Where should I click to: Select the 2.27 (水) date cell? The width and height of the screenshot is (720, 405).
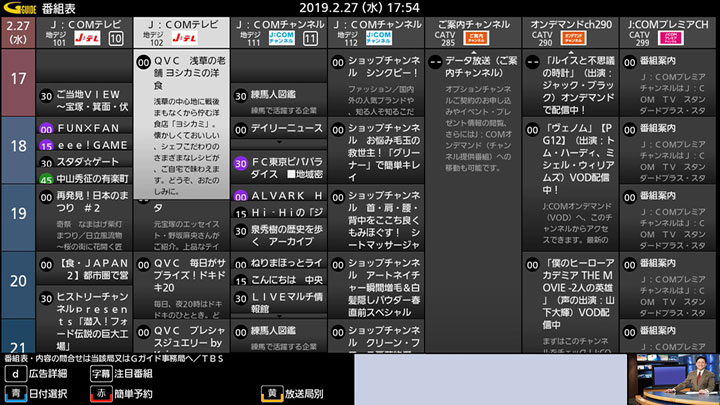click(x=18, y=33)
